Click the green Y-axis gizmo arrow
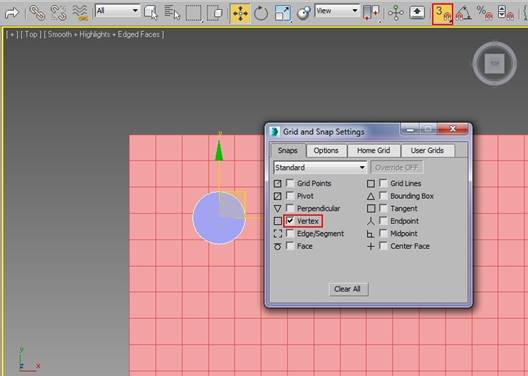Screen dimensions: 528x376 [x=219, y=150]
